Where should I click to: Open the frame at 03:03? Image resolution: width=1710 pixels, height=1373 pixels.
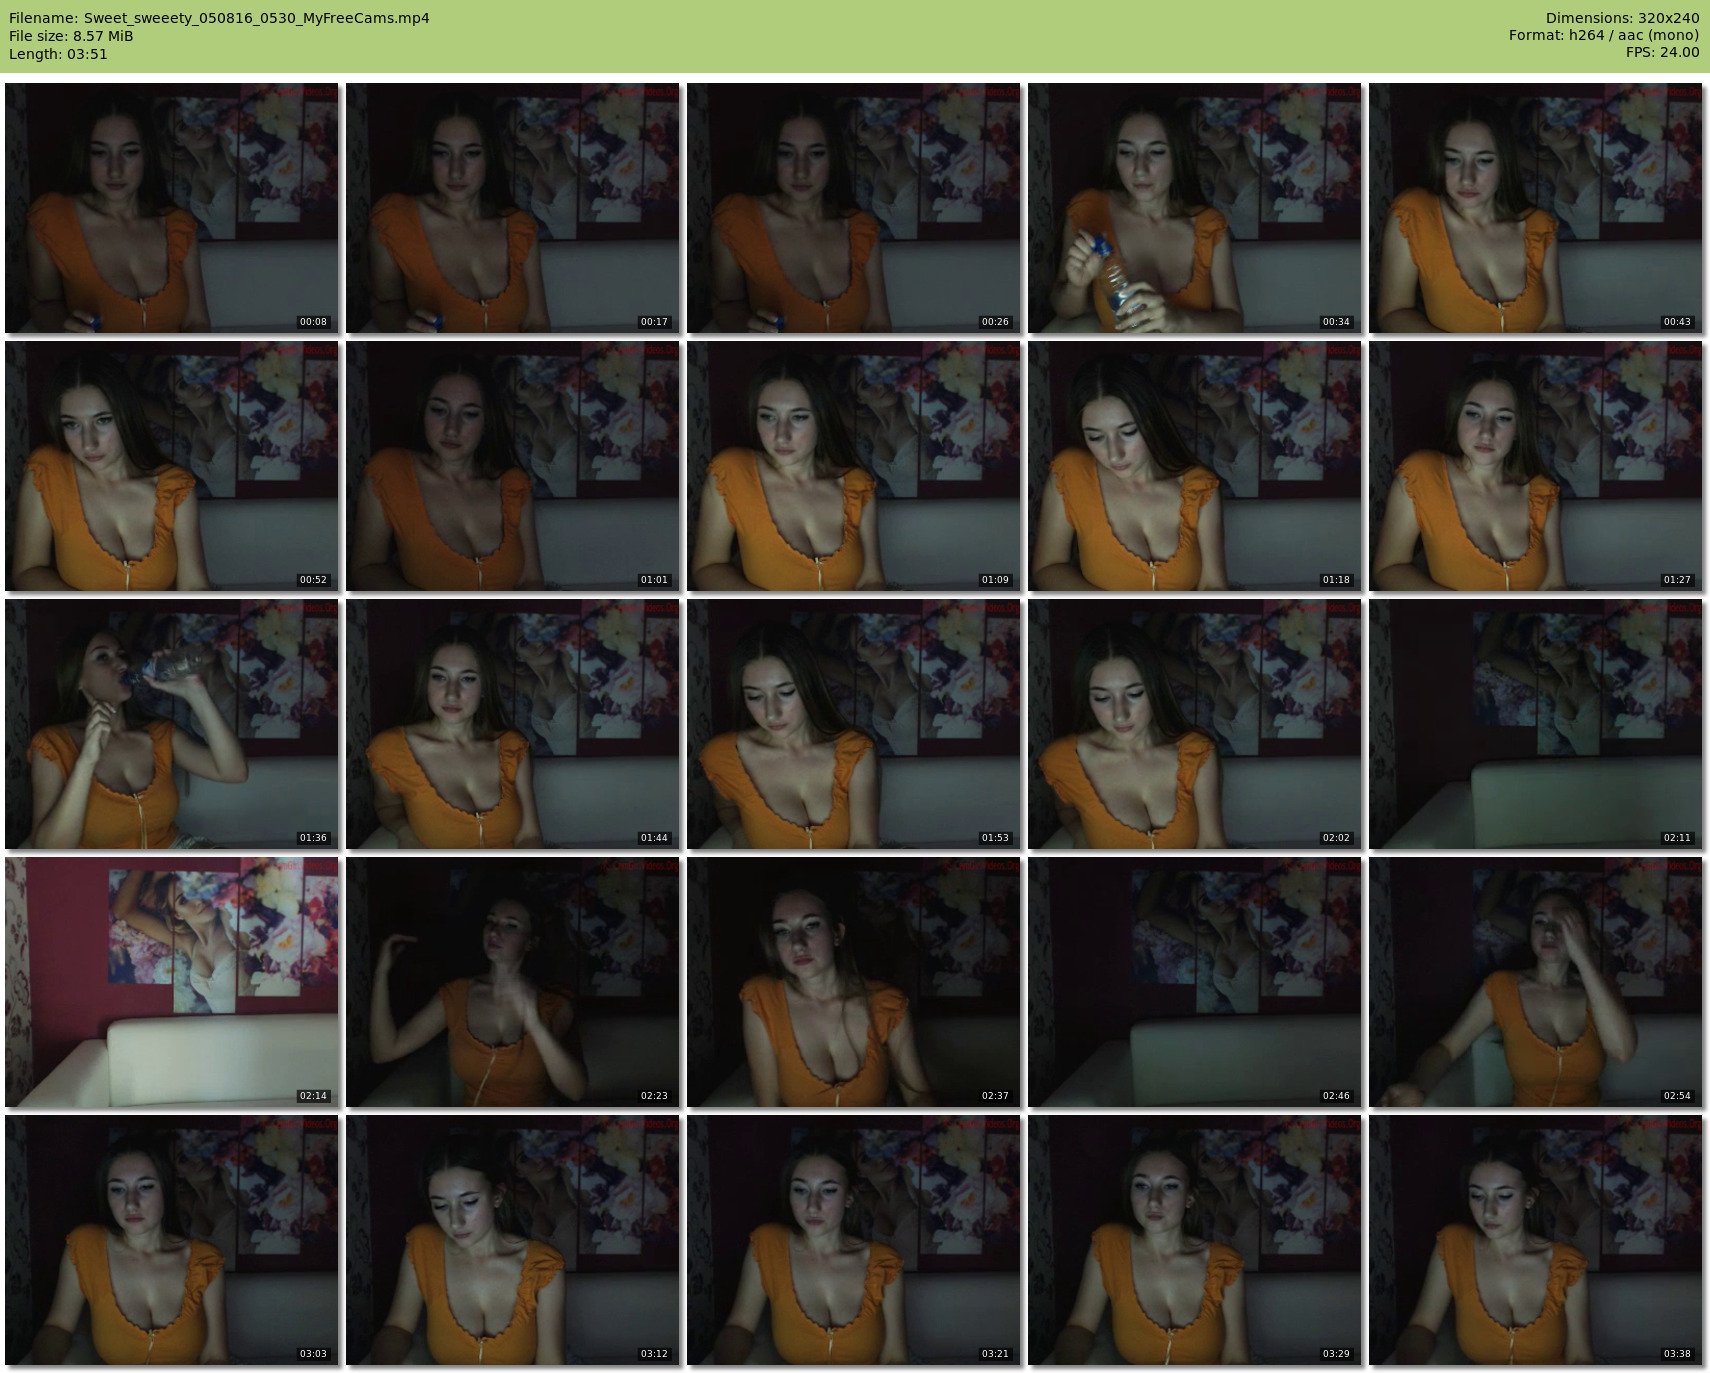coord(172,1240)
